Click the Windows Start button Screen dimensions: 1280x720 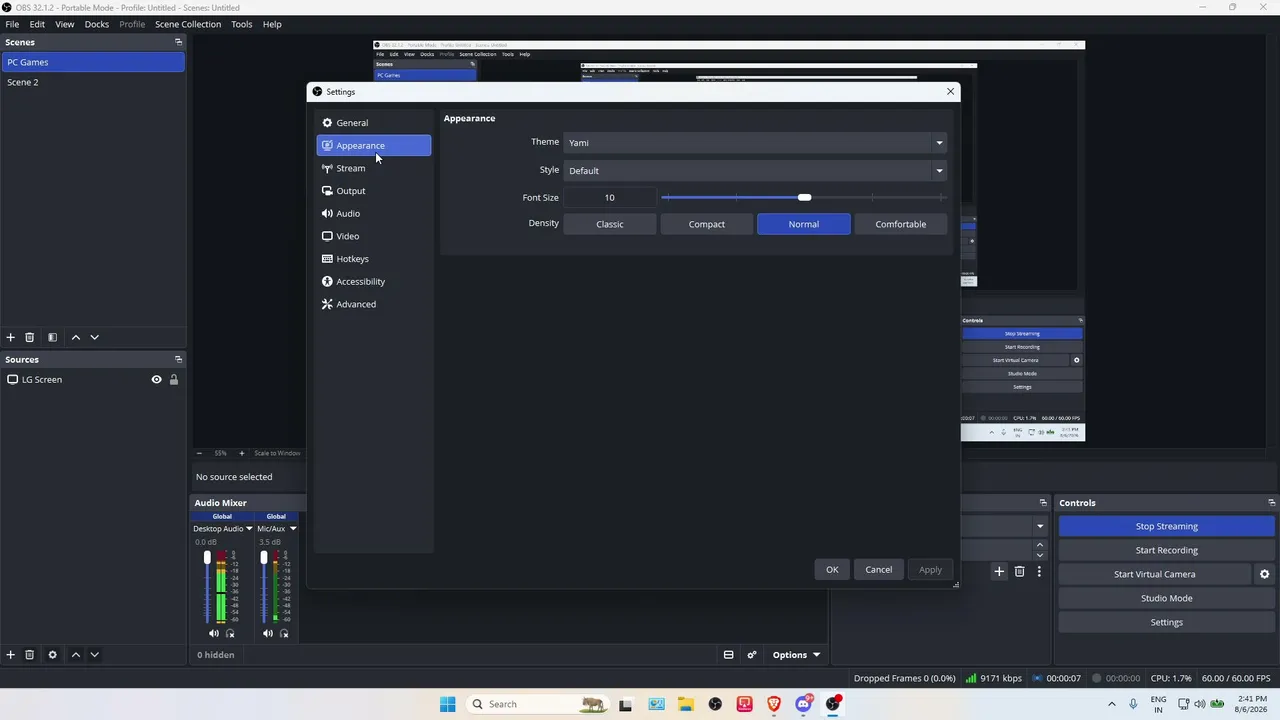[447, 704]
